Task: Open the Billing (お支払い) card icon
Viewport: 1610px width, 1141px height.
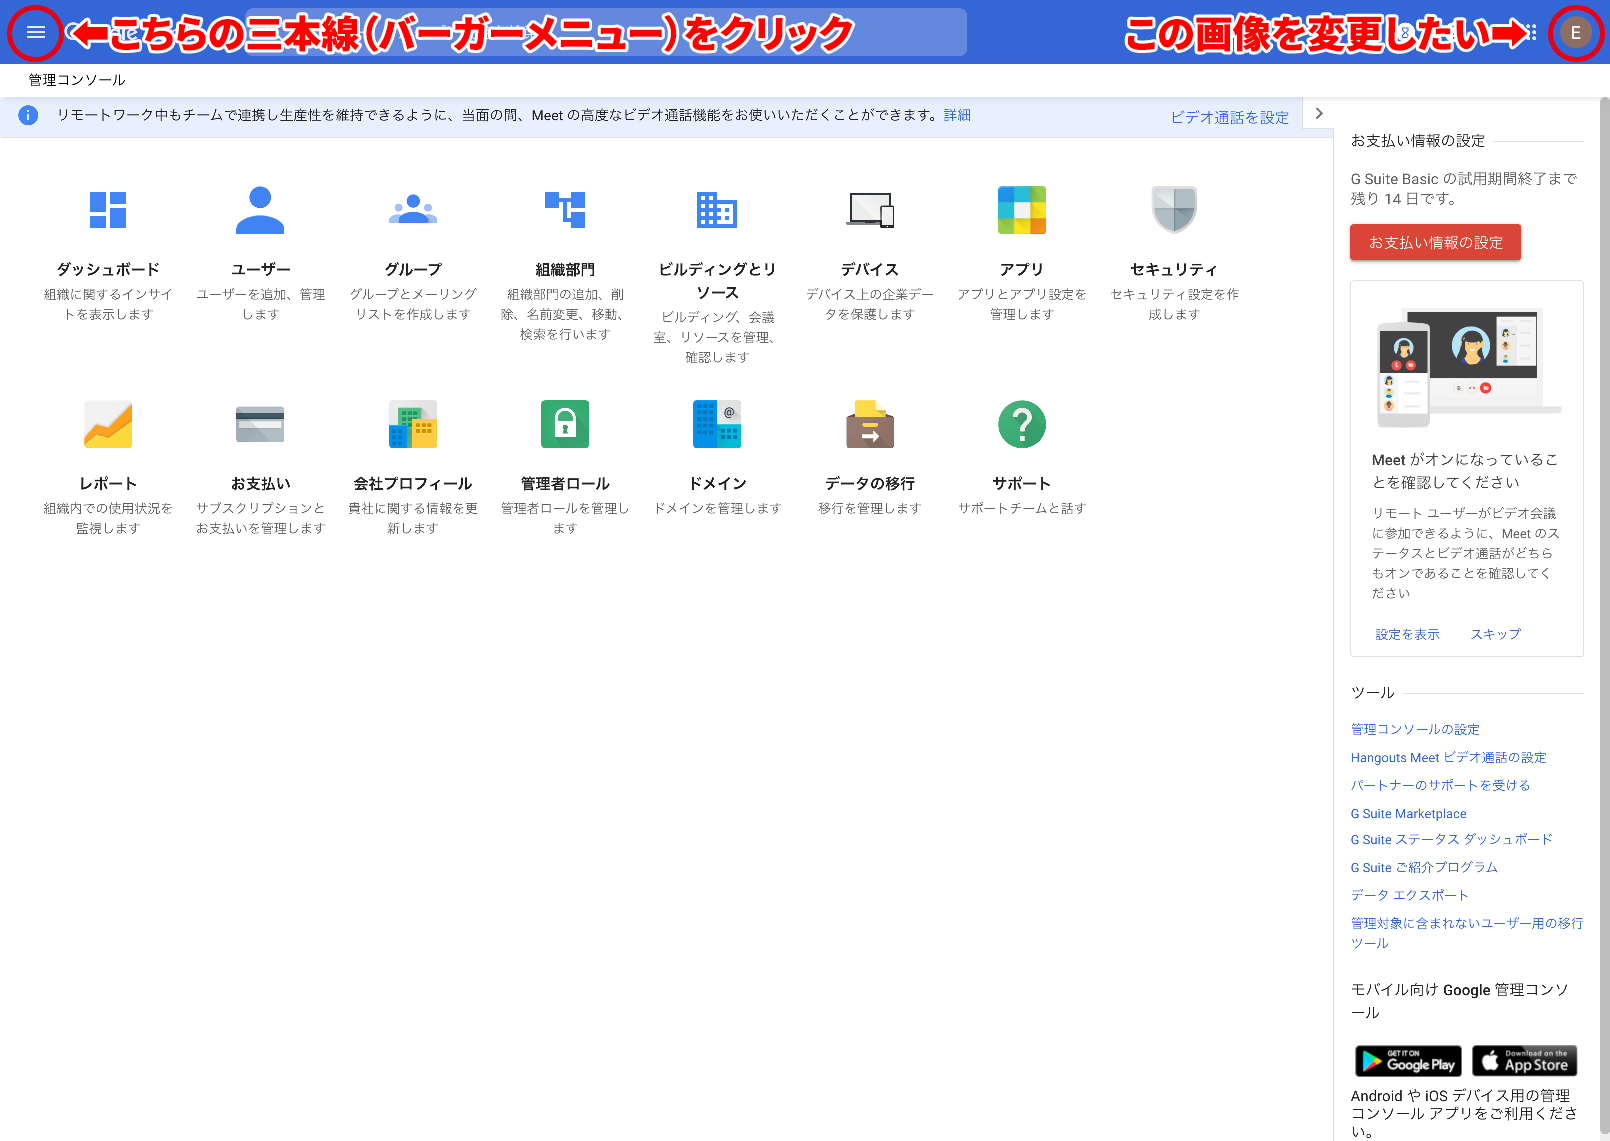Action: [260, 424]
